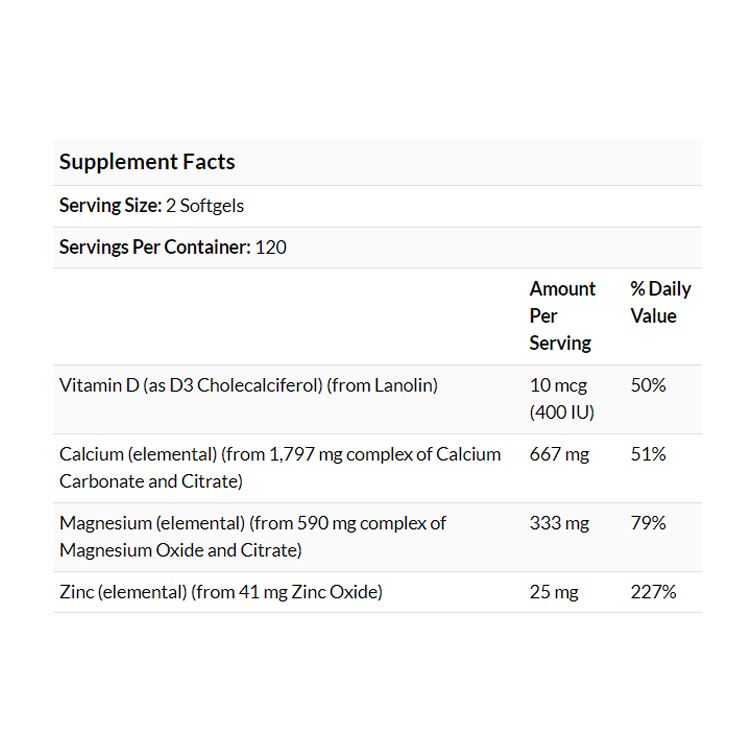Select the 667 mg calcium amount

point(559,454)
